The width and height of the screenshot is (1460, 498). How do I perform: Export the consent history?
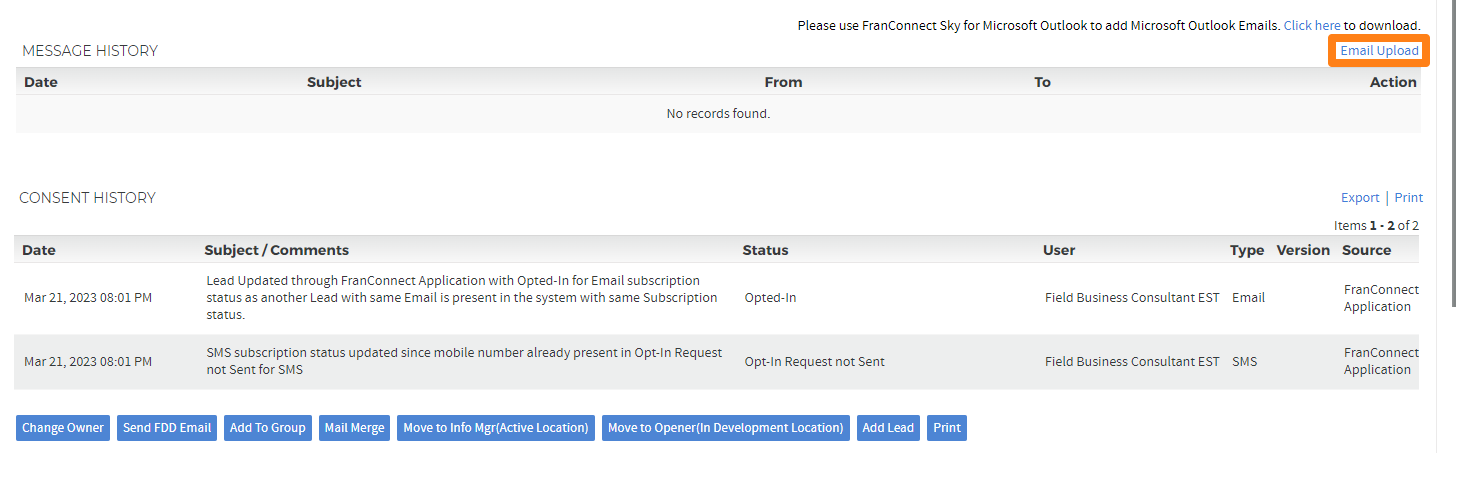point(1360,198)
